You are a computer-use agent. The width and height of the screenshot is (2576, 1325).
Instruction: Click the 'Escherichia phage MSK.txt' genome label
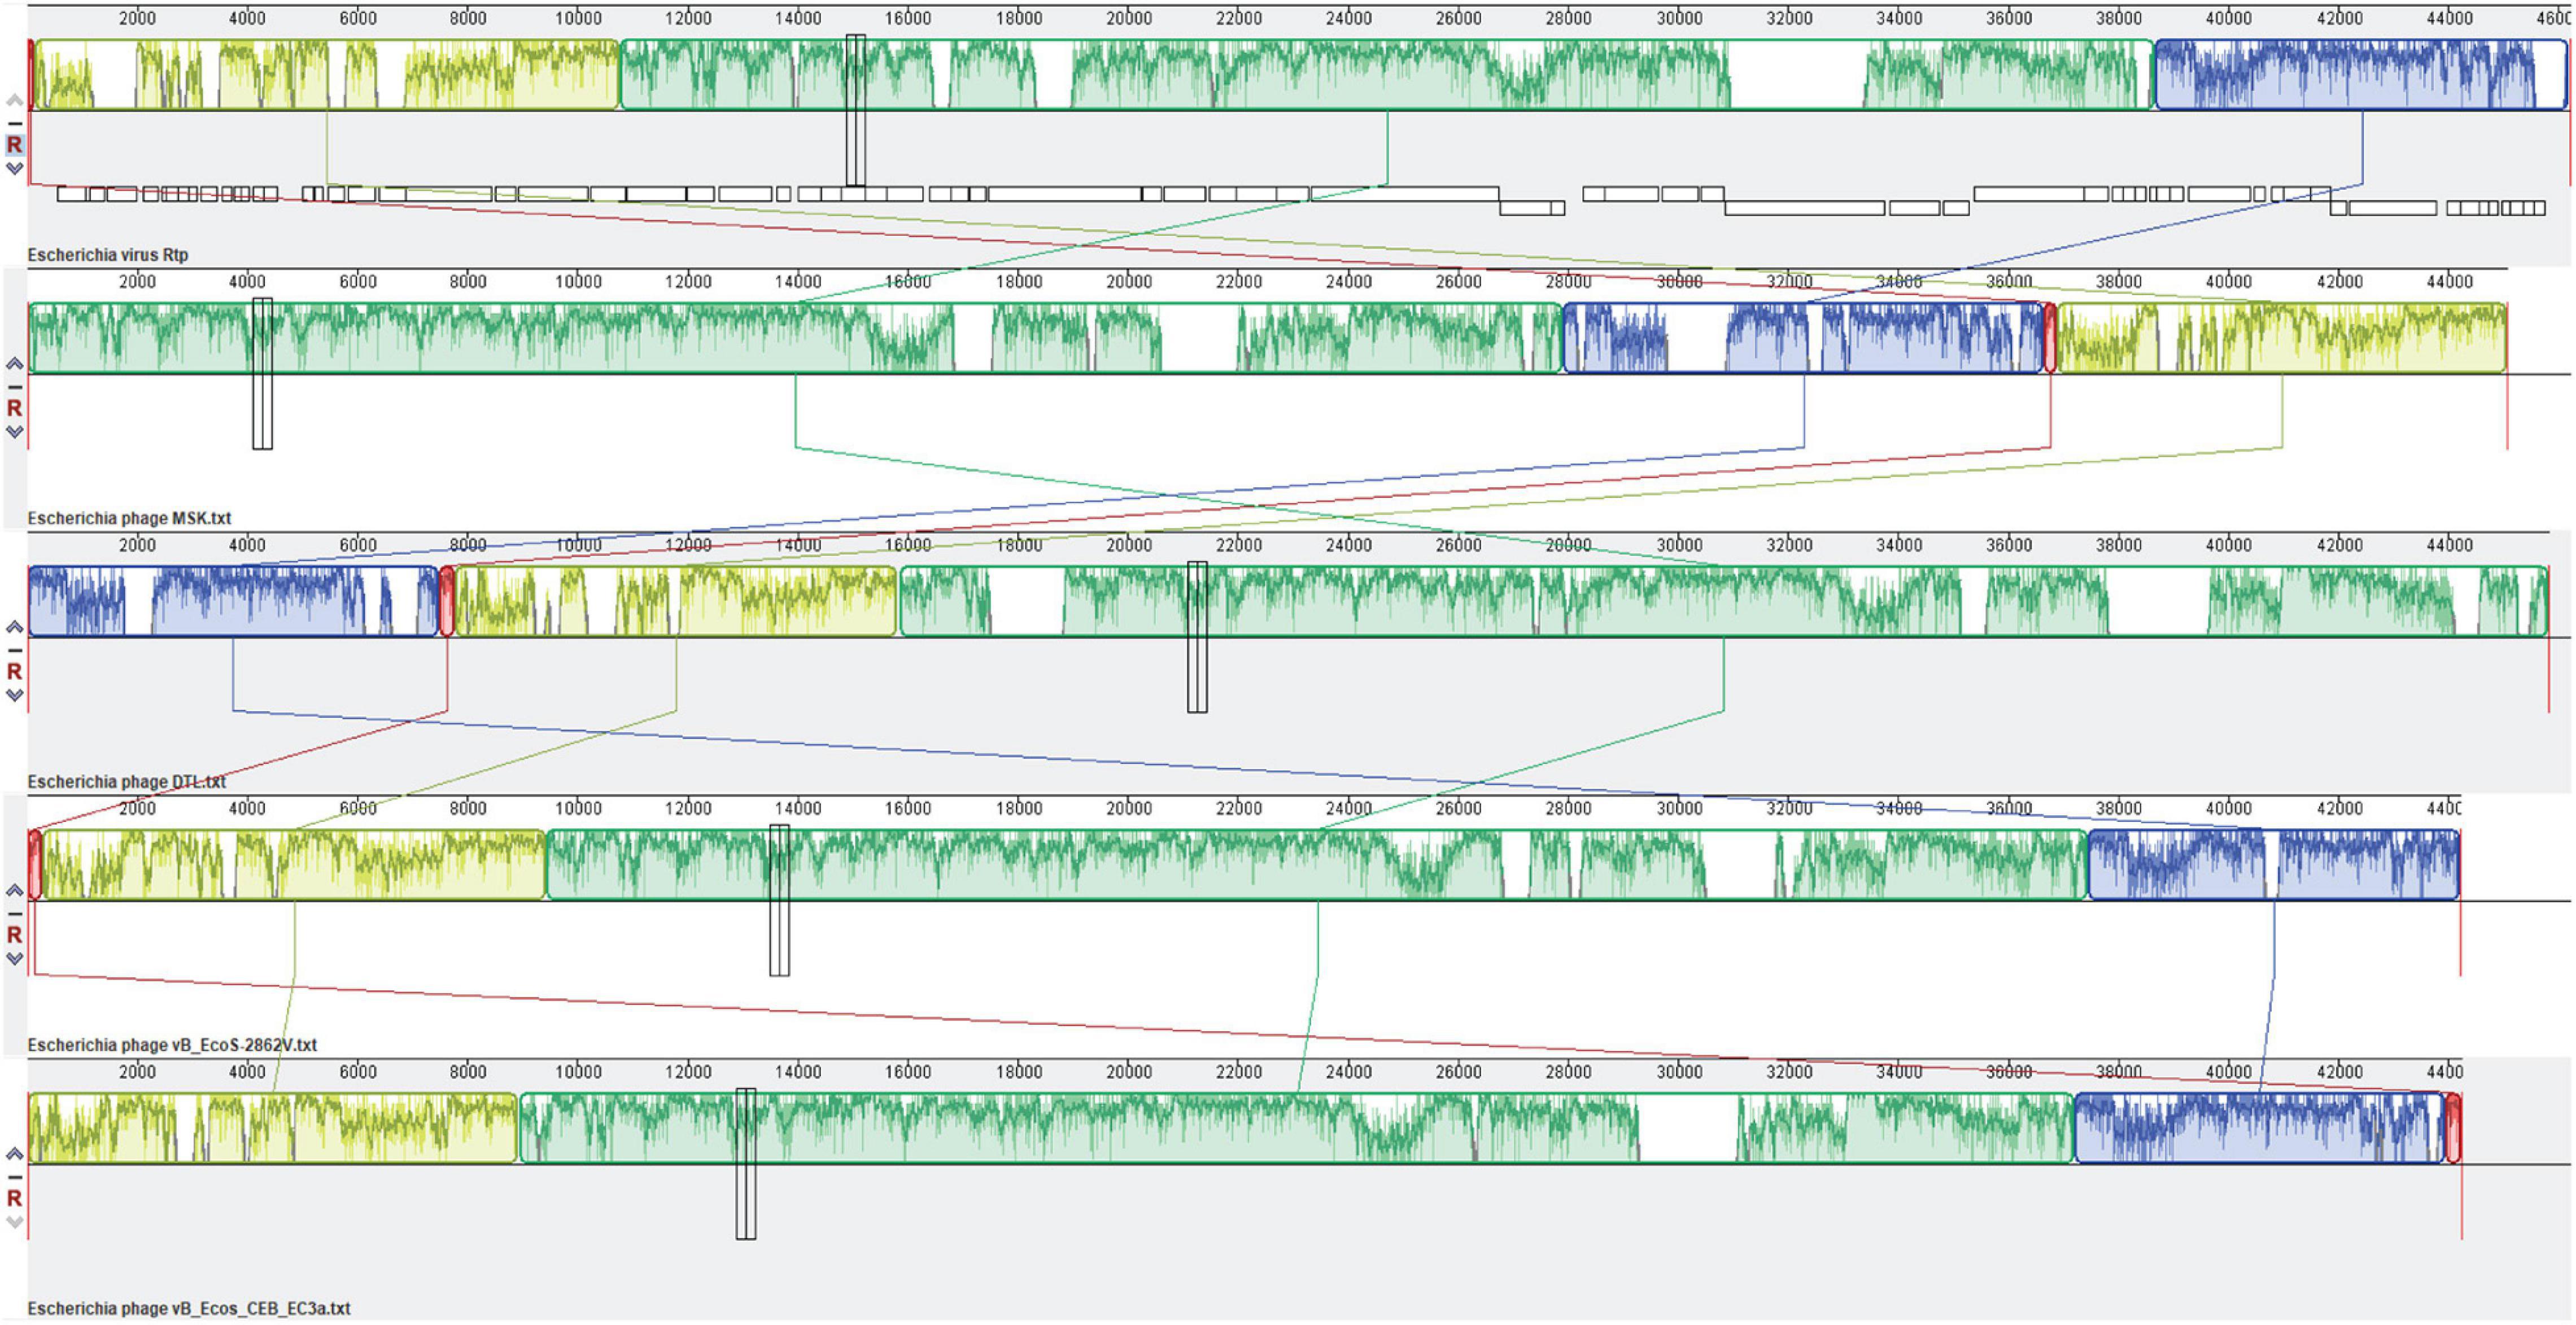[129, 518]
